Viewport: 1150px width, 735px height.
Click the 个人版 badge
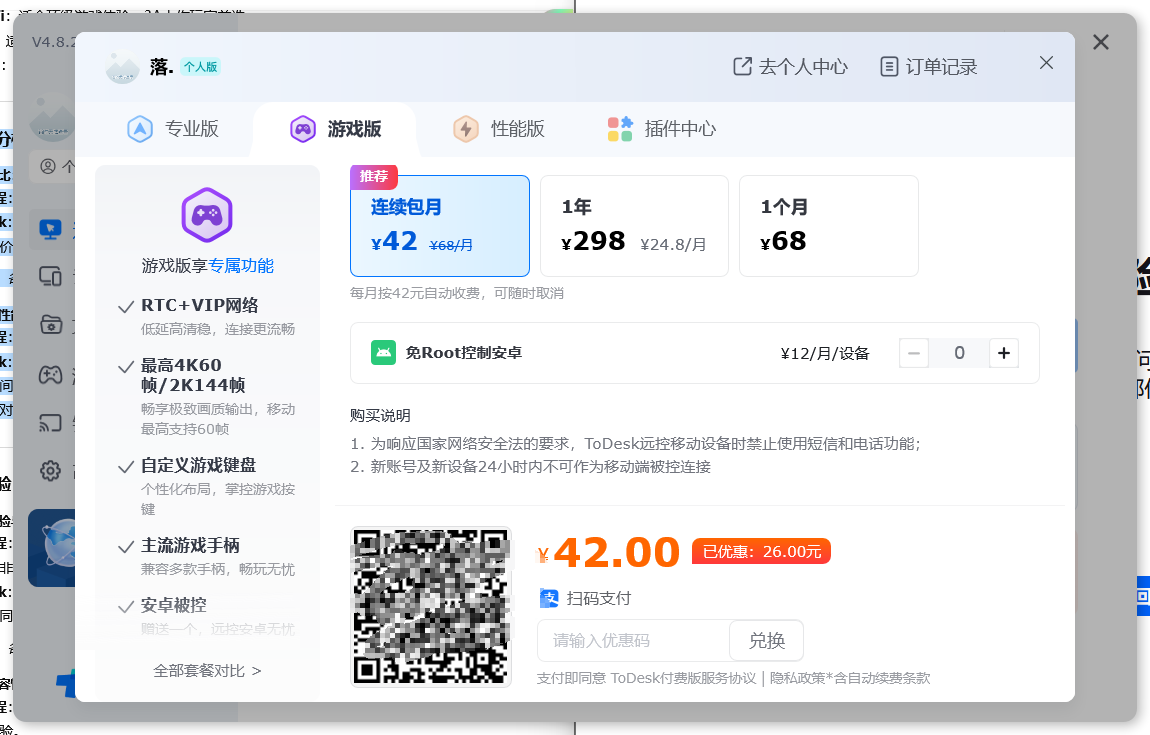(200, 67)
